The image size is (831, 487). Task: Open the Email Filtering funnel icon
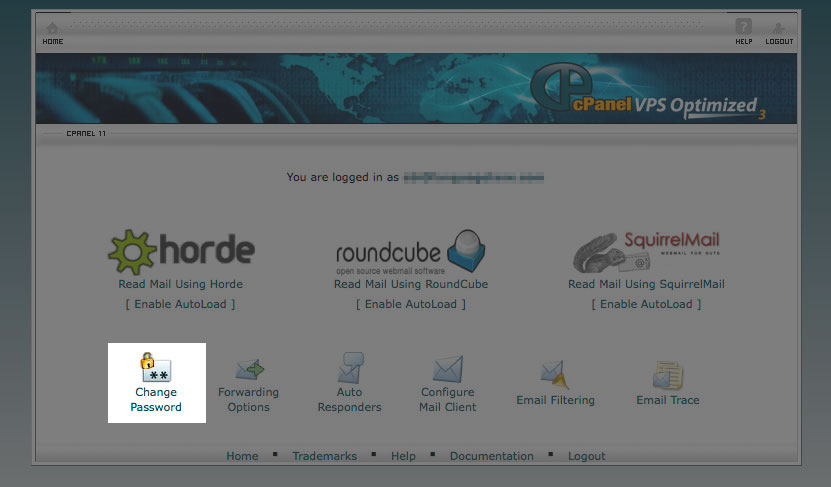click(555, 375)
